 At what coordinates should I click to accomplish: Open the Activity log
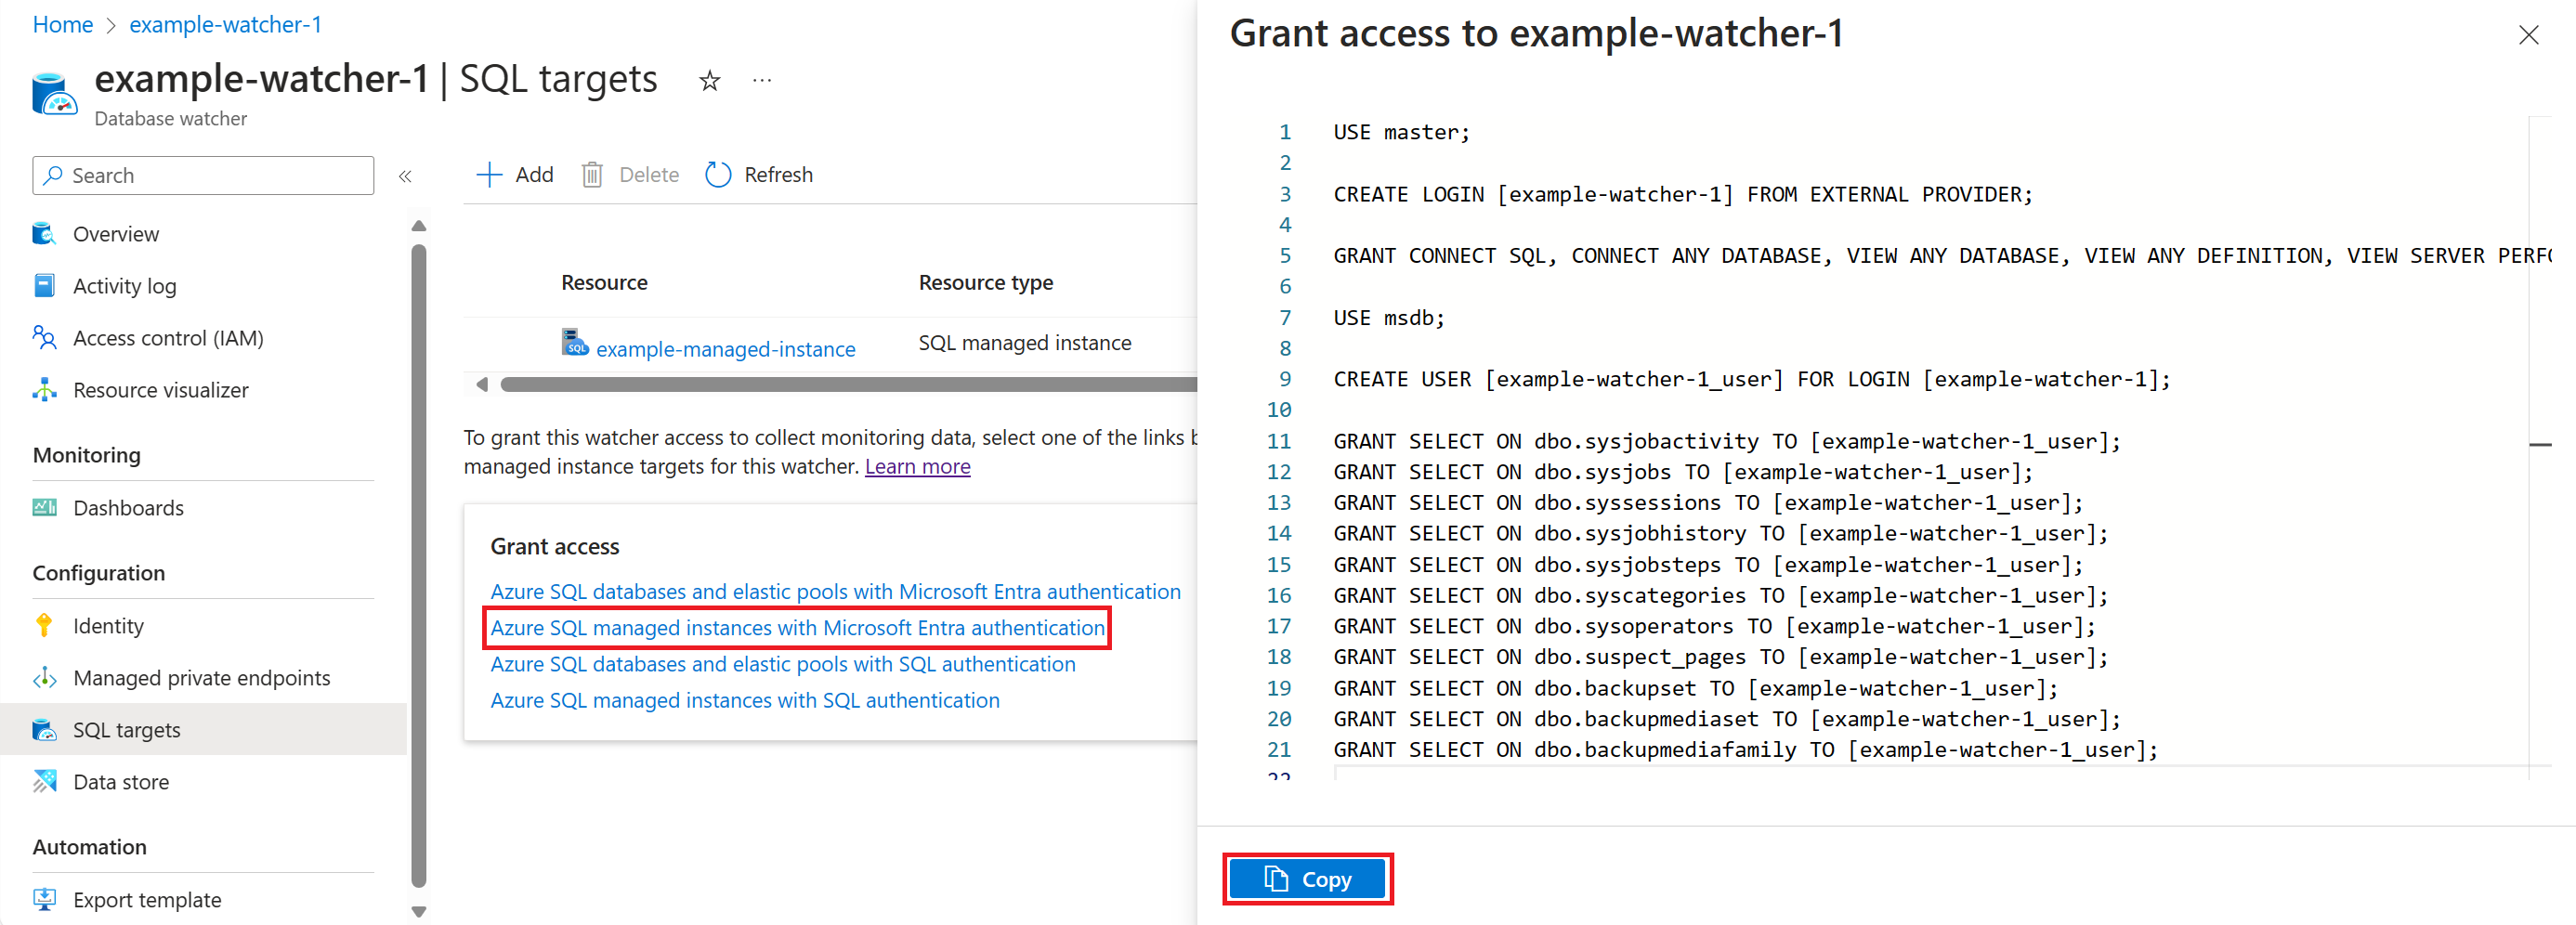click(x=124, y=285)
